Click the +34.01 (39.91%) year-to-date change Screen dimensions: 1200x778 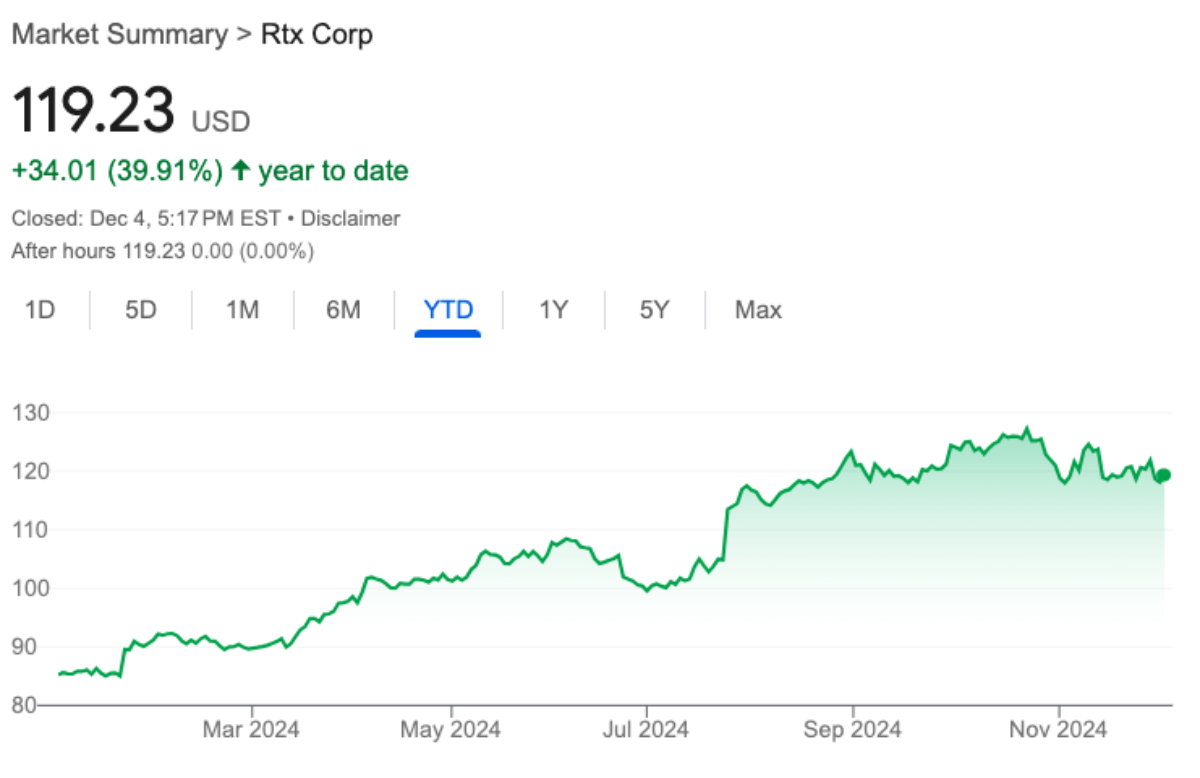(x=117, y=172)
